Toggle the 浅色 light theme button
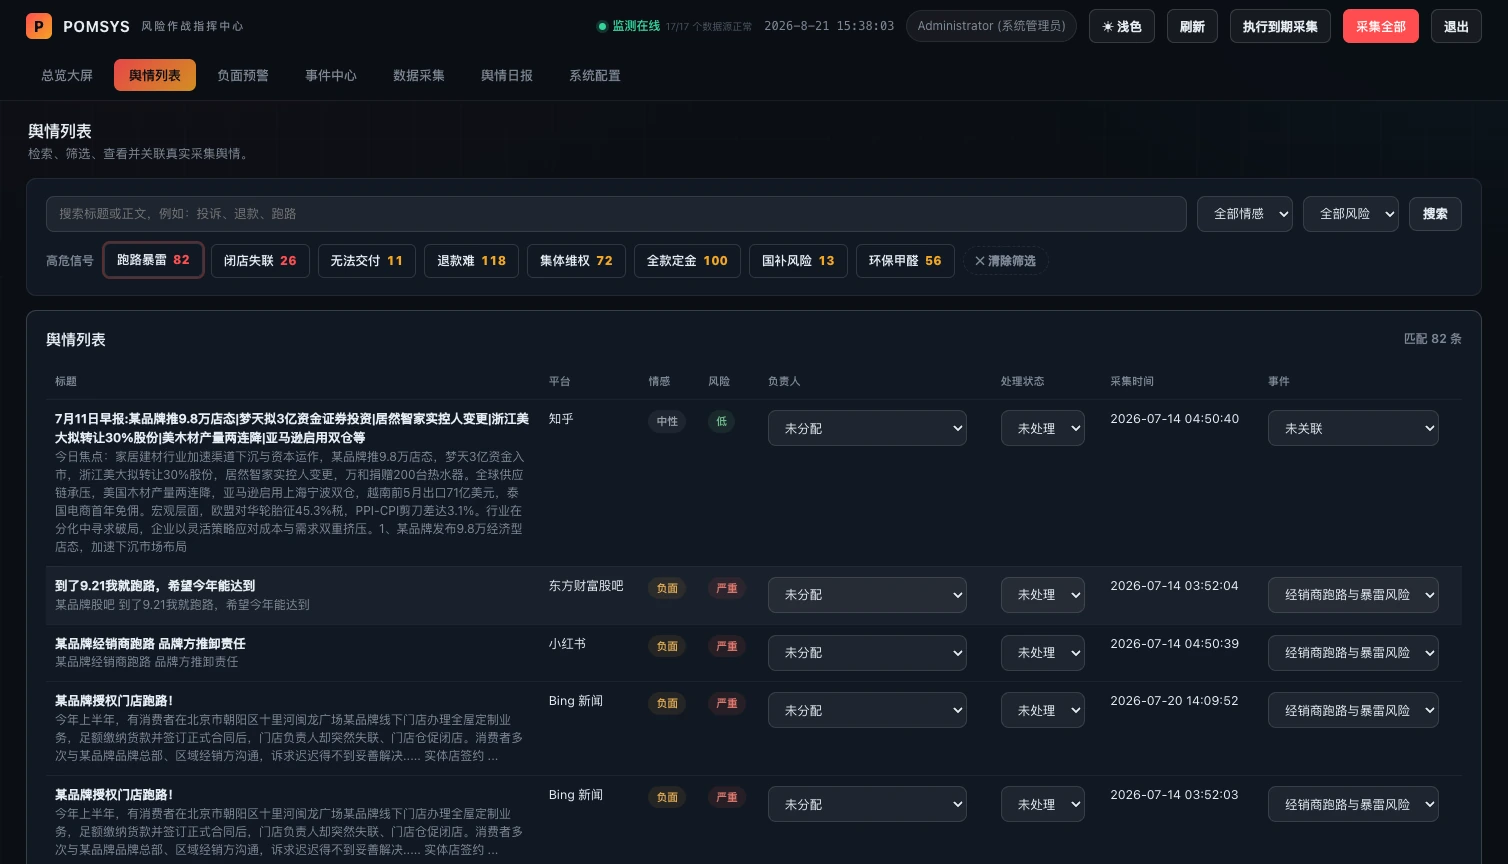 [x=1122, y=26]
